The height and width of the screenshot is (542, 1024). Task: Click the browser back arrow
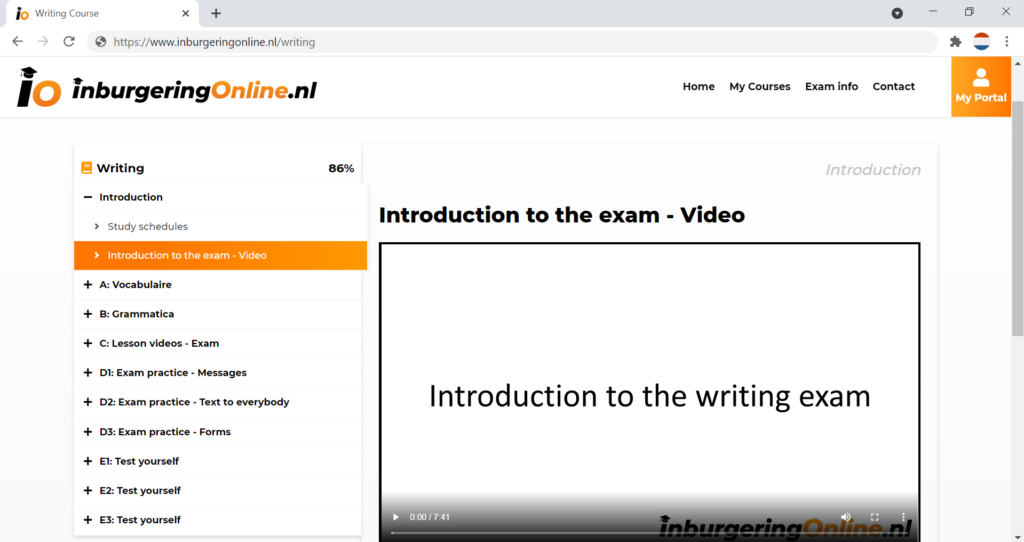click(x=18, y=41)
